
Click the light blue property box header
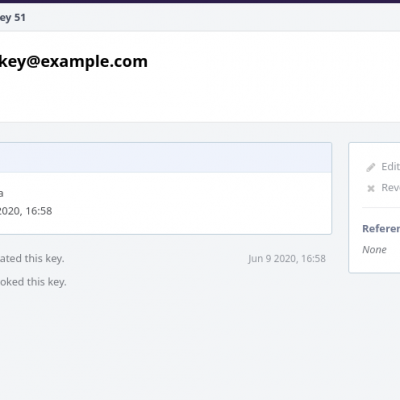166,158
